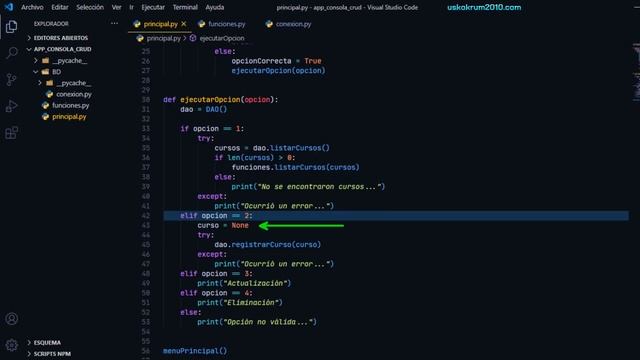The height and width of the screenshot is (360, 640).
Task: Click Python icon on funciones.py tab
Action: pyautogui.click(x=202, y=24)
